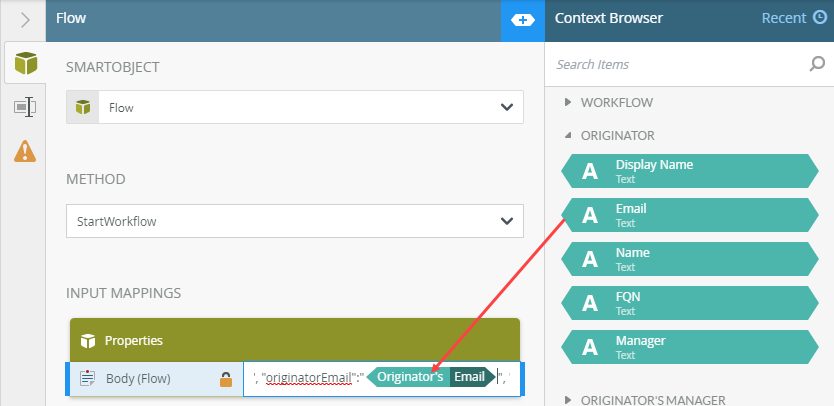Select the properties text-field sidebar icon
The width and height of the screenshot is (834, 406).
click(24, 107)
